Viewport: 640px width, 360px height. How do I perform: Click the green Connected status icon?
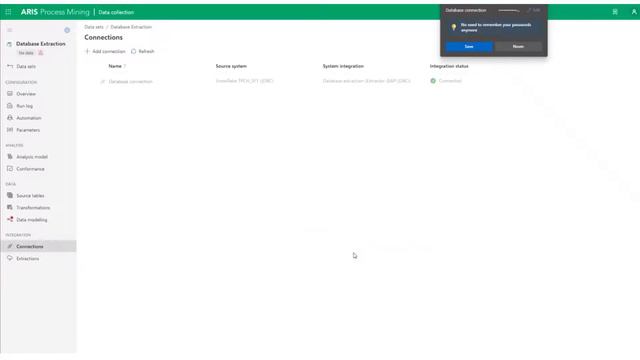[433, 81]
